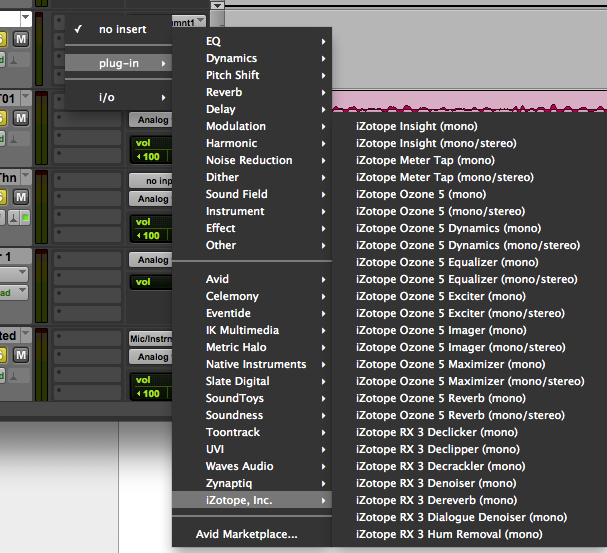Click the scroll-up arrow above the track list
607x553 pixels.
(x=218, y=5)
